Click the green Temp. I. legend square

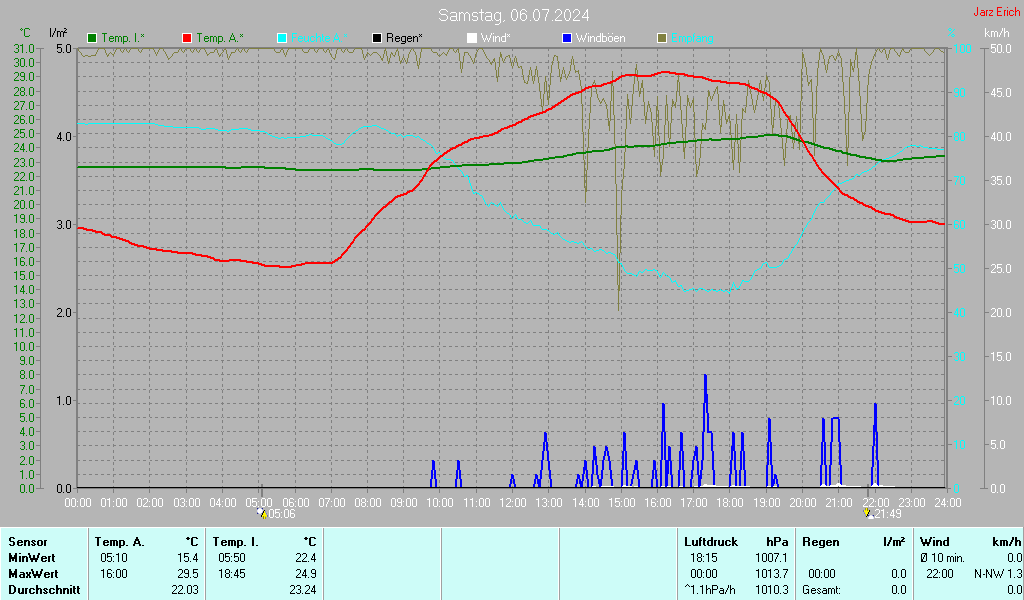(93, 38)
